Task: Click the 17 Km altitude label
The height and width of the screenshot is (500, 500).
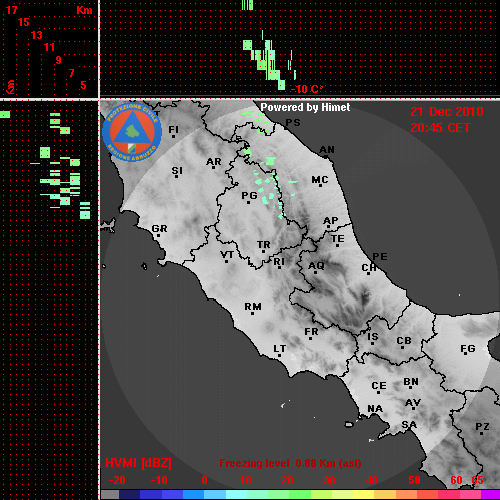Action: coord(12,10)
